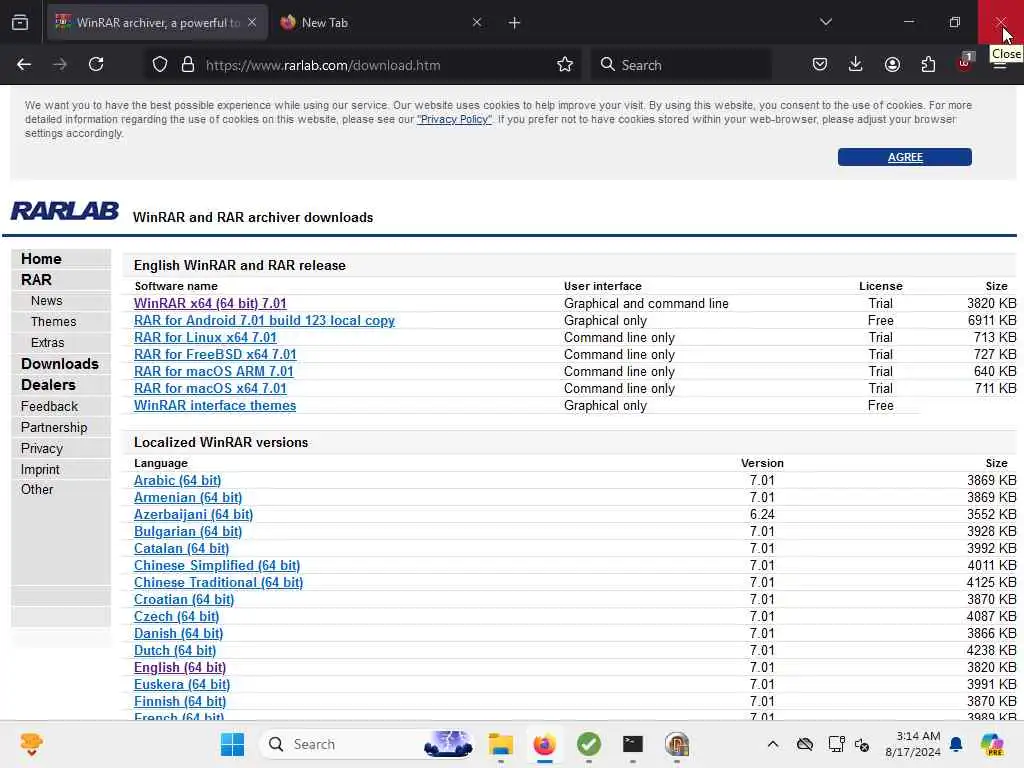
Task: Click the AGREE cookie button
Action: 904,157
